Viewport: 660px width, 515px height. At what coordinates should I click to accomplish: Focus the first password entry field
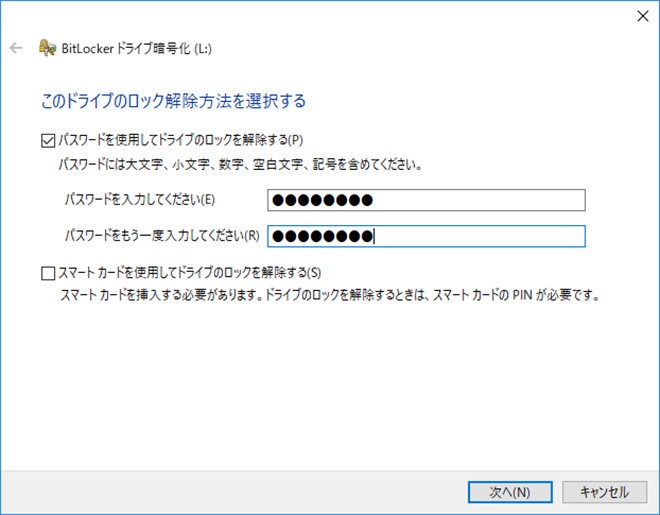pos(480,200)
